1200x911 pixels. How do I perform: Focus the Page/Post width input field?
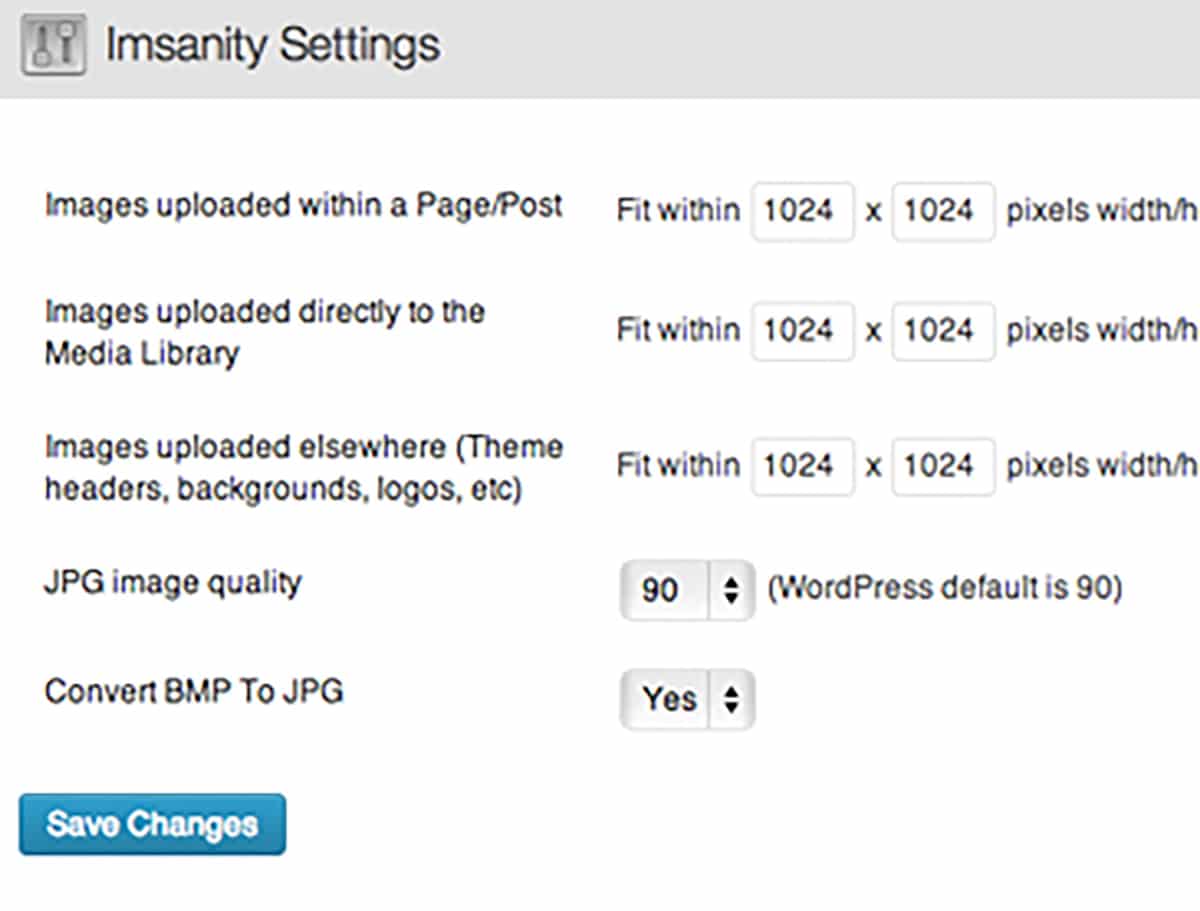tap(802, 211)
